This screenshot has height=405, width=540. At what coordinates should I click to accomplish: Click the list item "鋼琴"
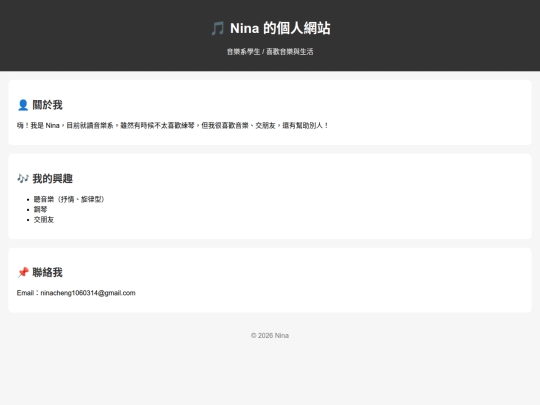(40, 209)
